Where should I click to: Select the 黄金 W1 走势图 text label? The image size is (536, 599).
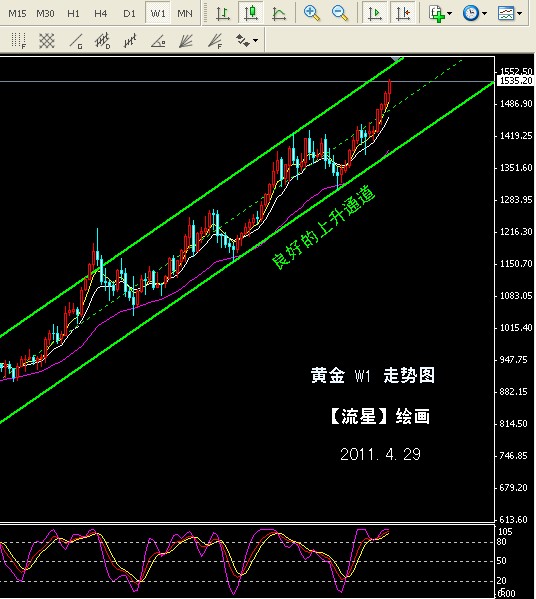click(373, 376)
